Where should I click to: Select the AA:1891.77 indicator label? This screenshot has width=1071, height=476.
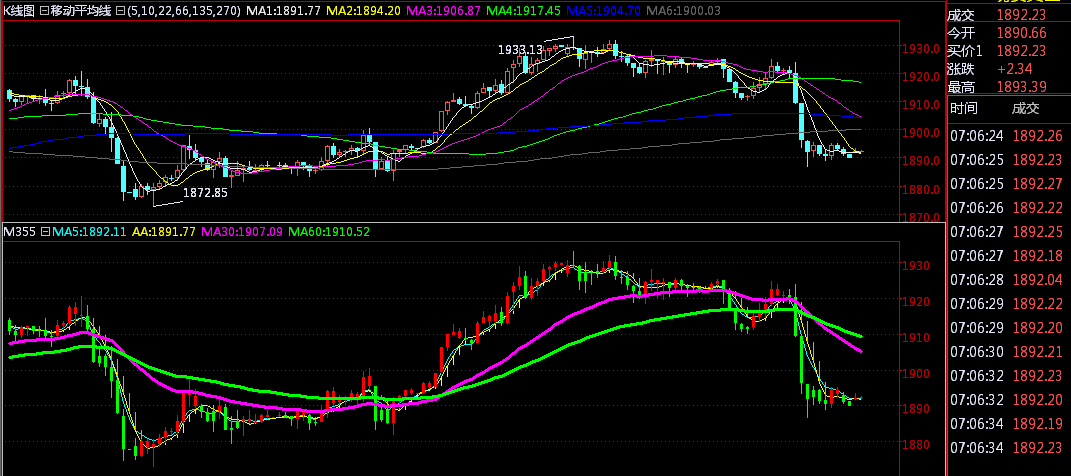pos(162,232)
